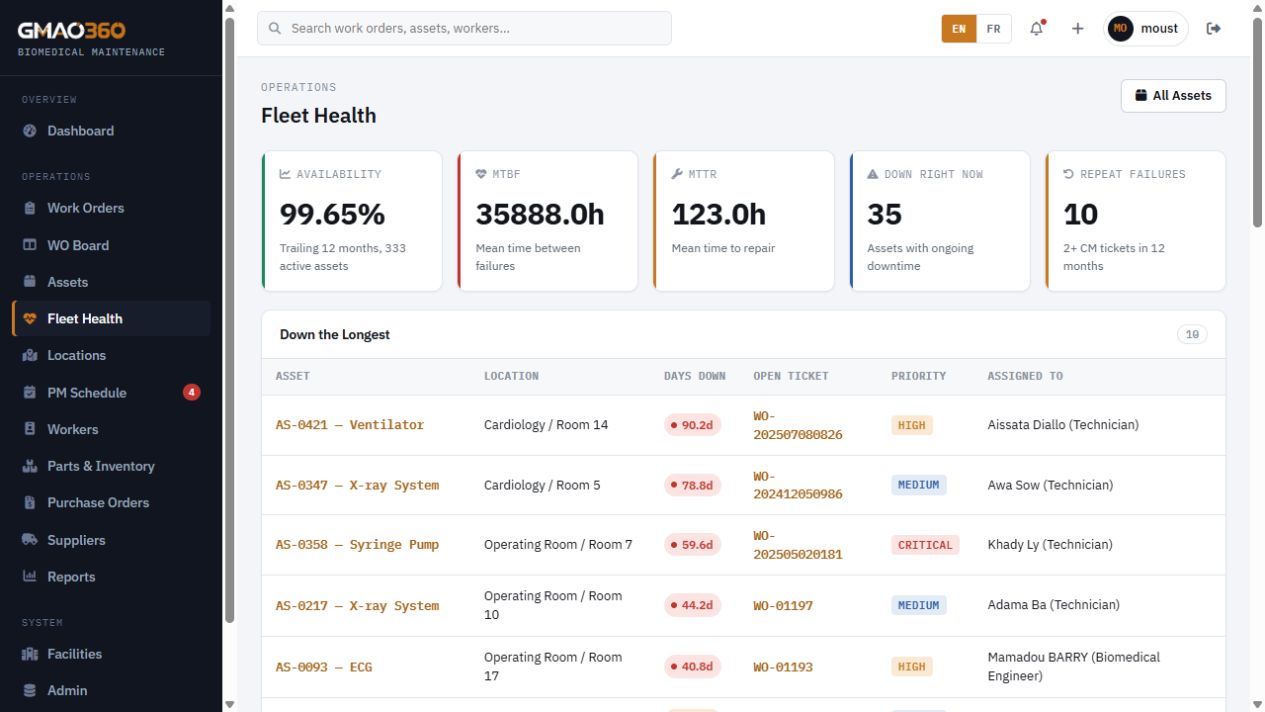Click the plus icon to create new

[x=1077, y=28]
